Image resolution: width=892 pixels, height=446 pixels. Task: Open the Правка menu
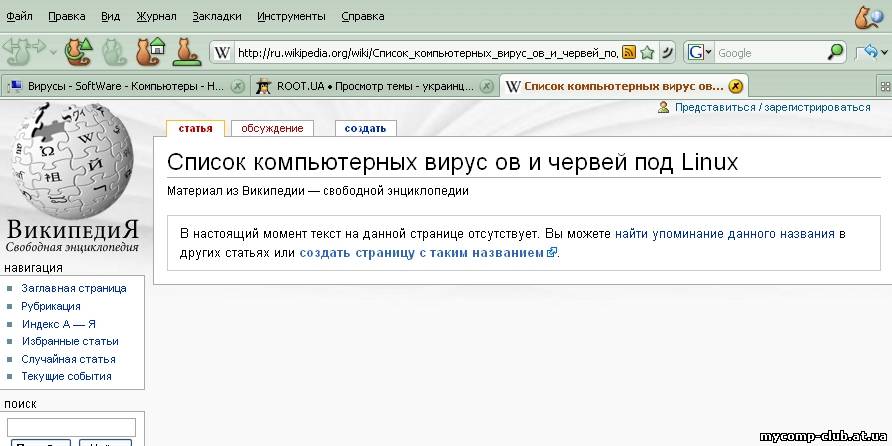pyautogui.click(x=67, y=16)
